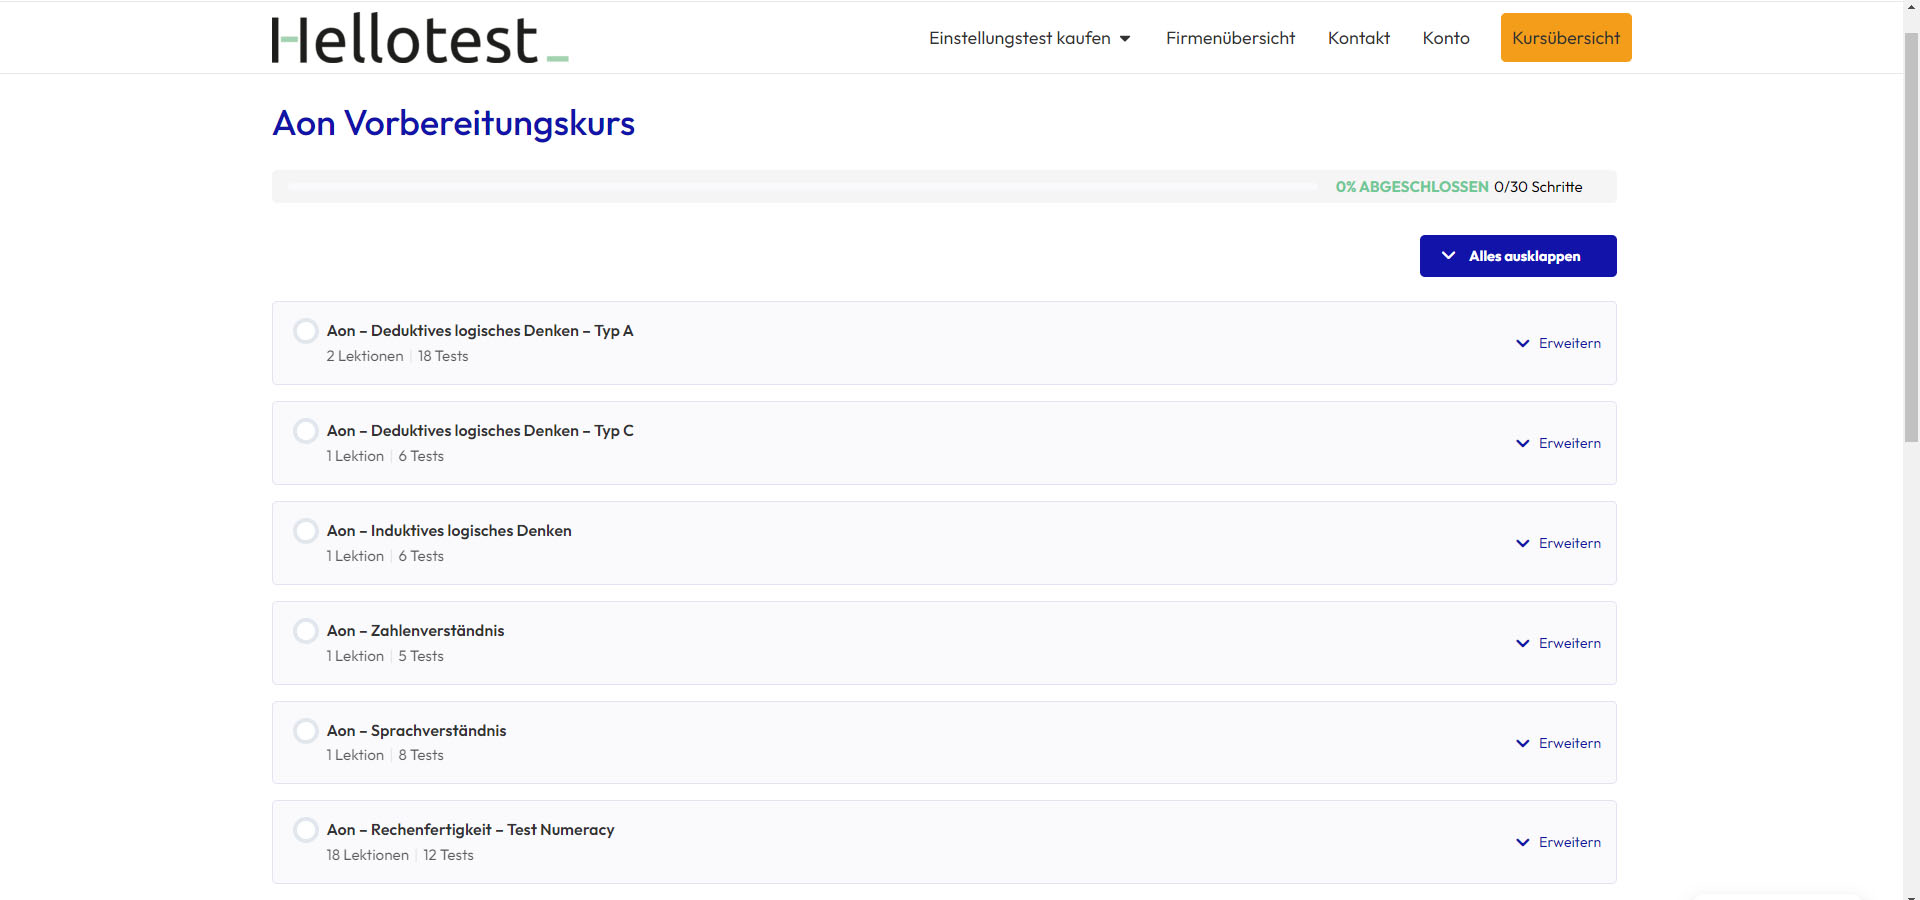Screen dimensions: 1920x900
Task: Click '18 Tests' under Typ A
Action: pyautogui.click(x=443, y=356)
